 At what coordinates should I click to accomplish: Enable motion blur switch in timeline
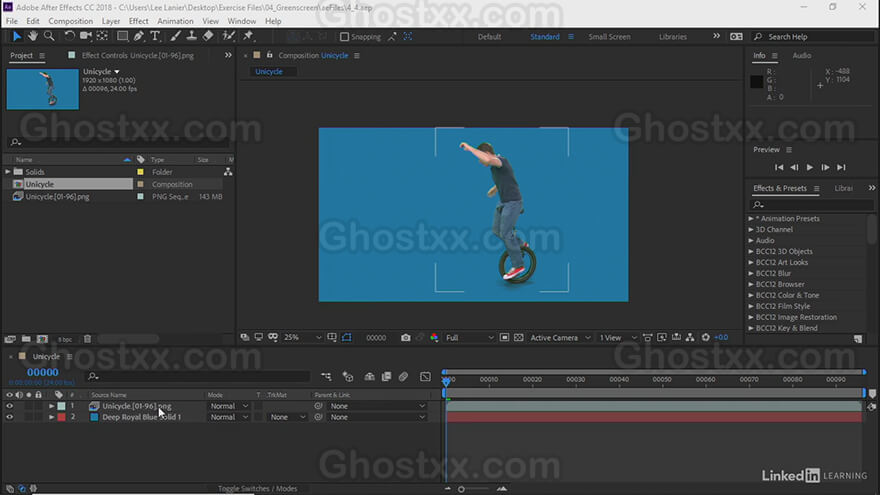(404, 377)
